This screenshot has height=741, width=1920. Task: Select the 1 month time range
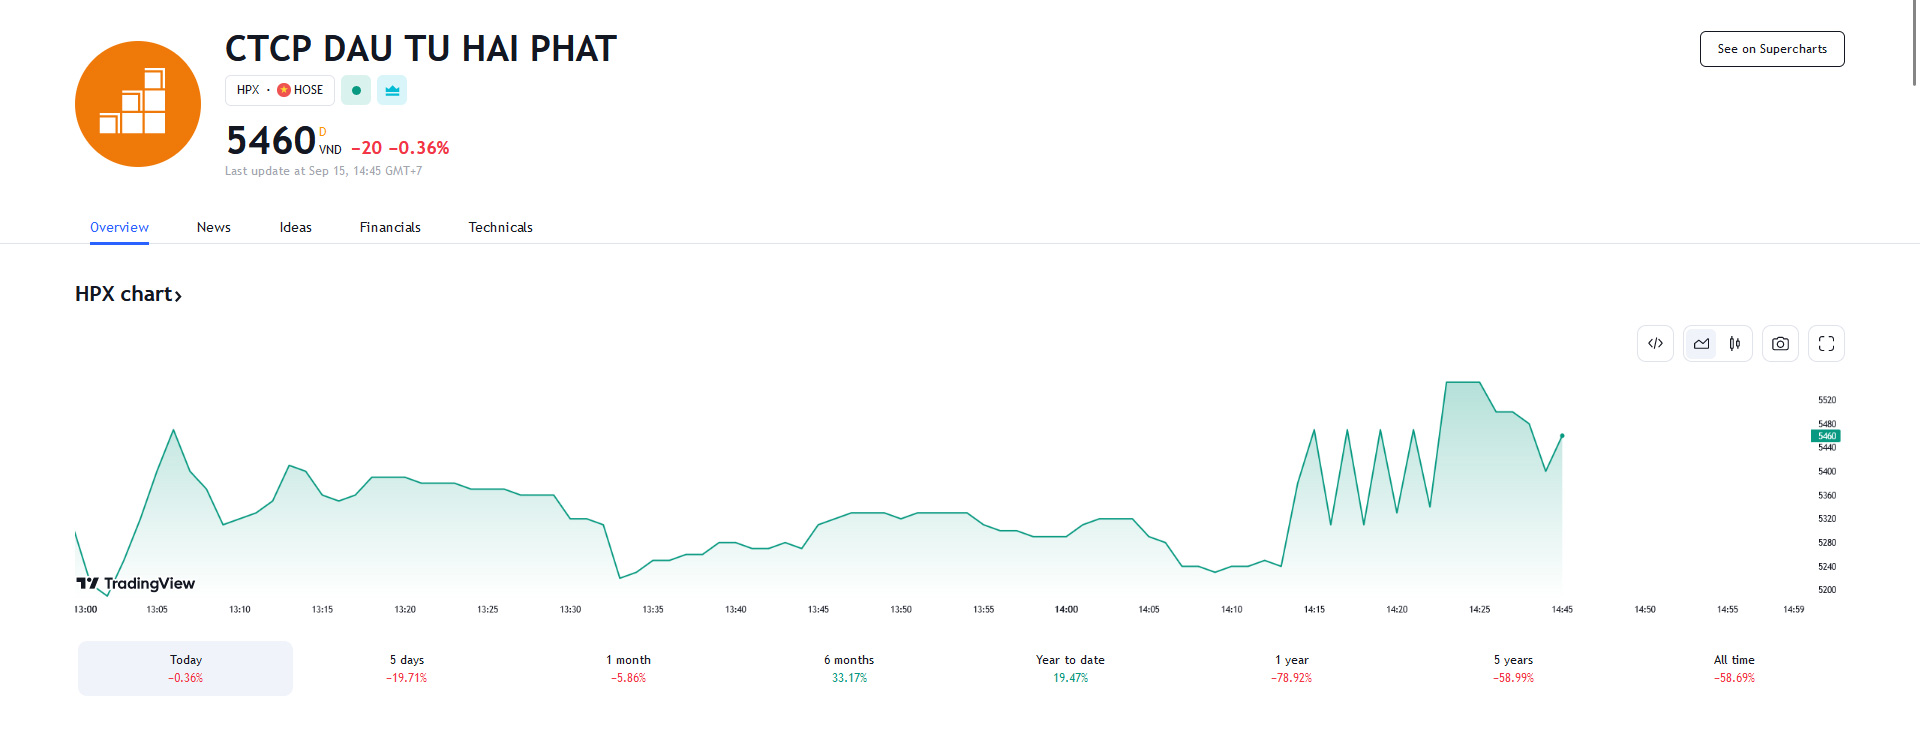628,668
